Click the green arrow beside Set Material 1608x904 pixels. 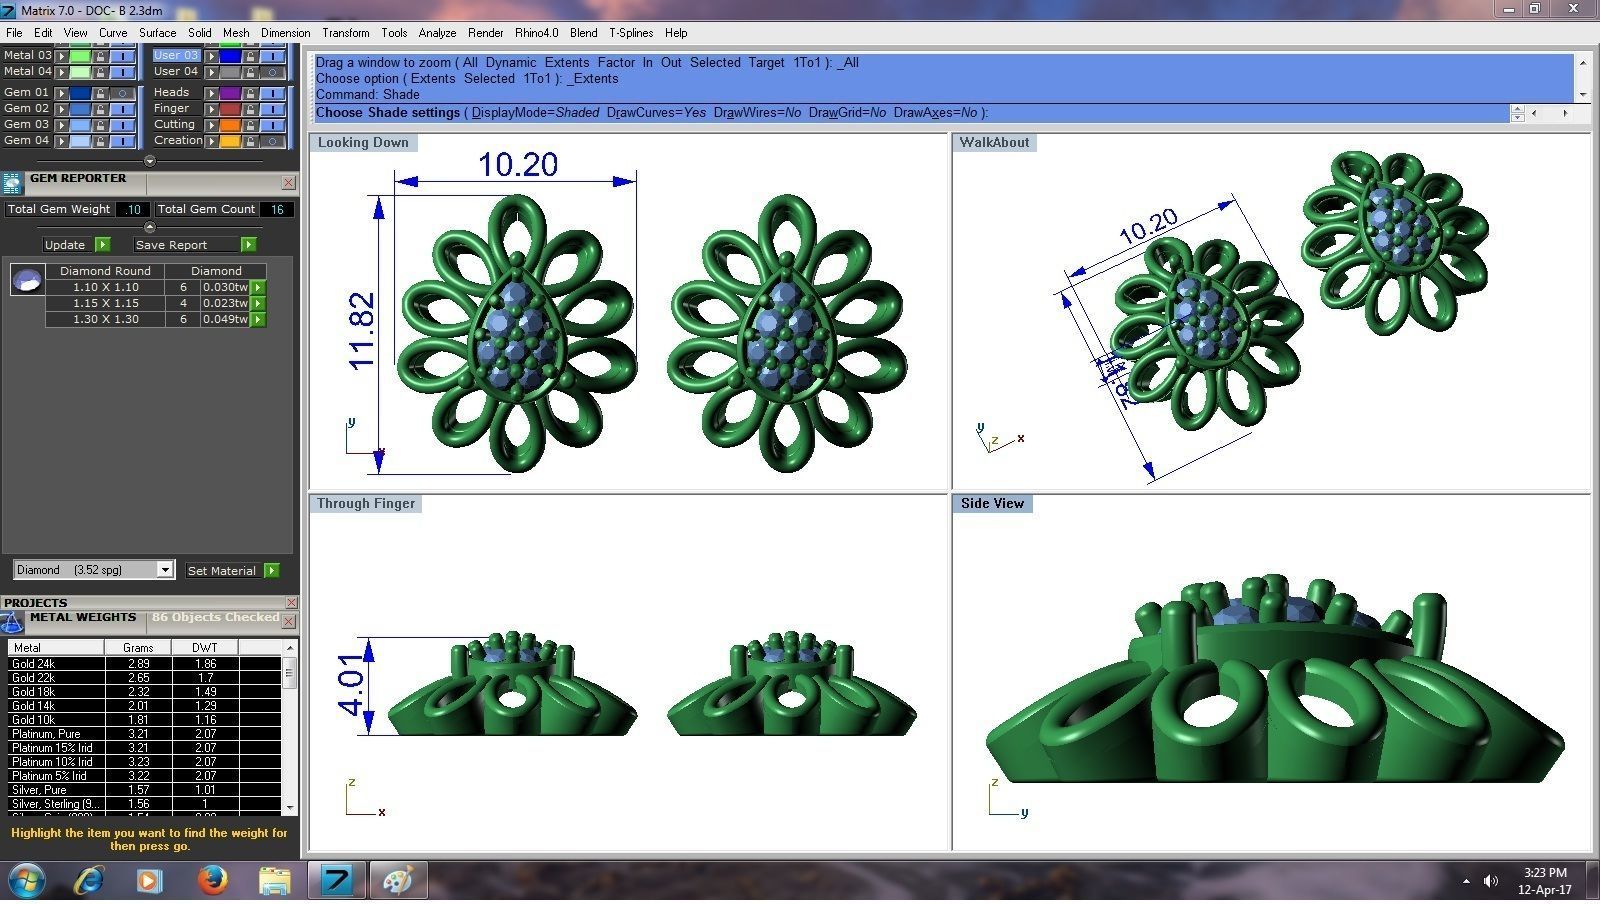pos(272,572)
